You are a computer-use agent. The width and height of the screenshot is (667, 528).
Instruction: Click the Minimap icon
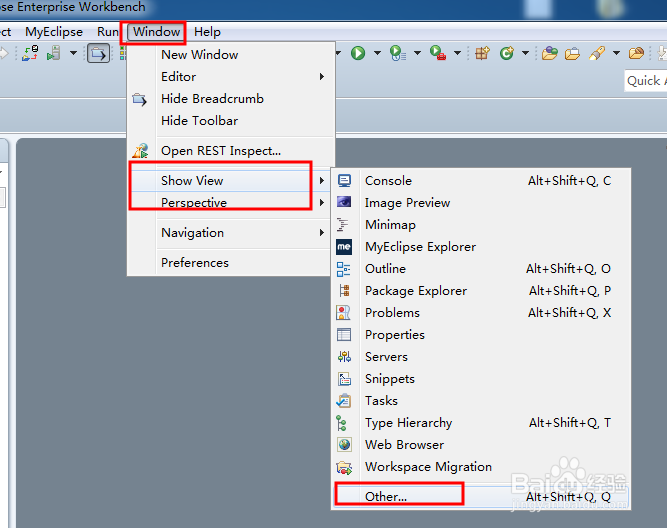pyautogui.click(x=342, y=225)
